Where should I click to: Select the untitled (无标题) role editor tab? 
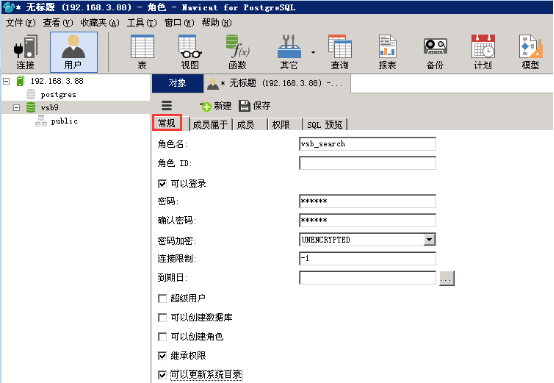[277, 83]
